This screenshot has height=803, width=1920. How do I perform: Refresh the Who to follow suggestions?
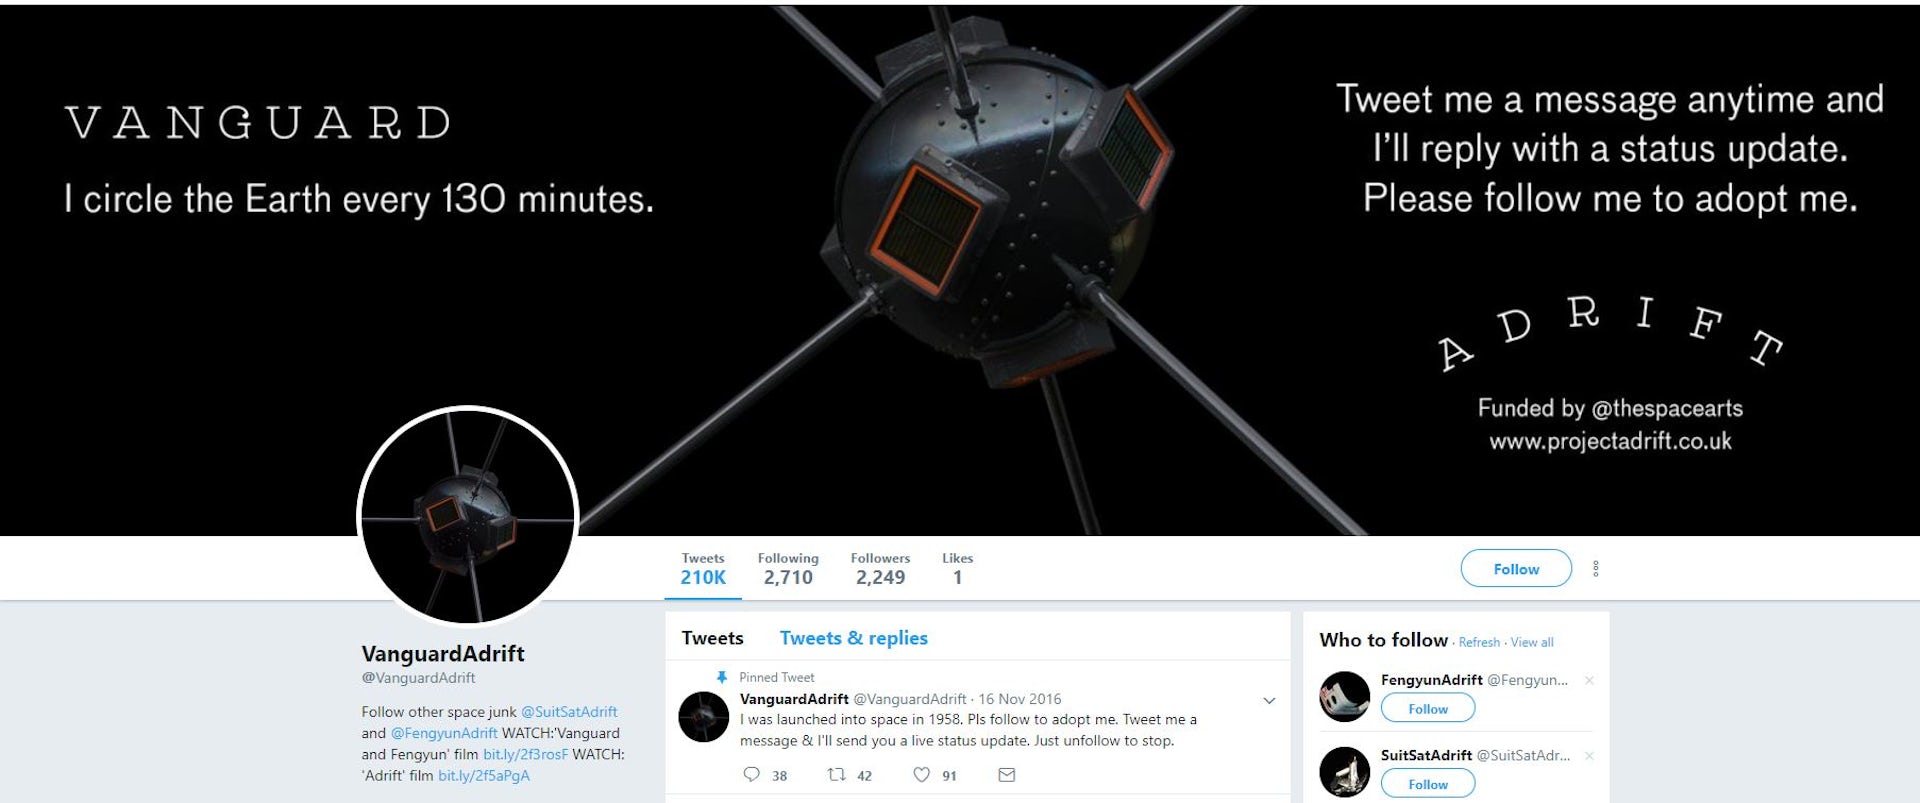coord(1479,642)
